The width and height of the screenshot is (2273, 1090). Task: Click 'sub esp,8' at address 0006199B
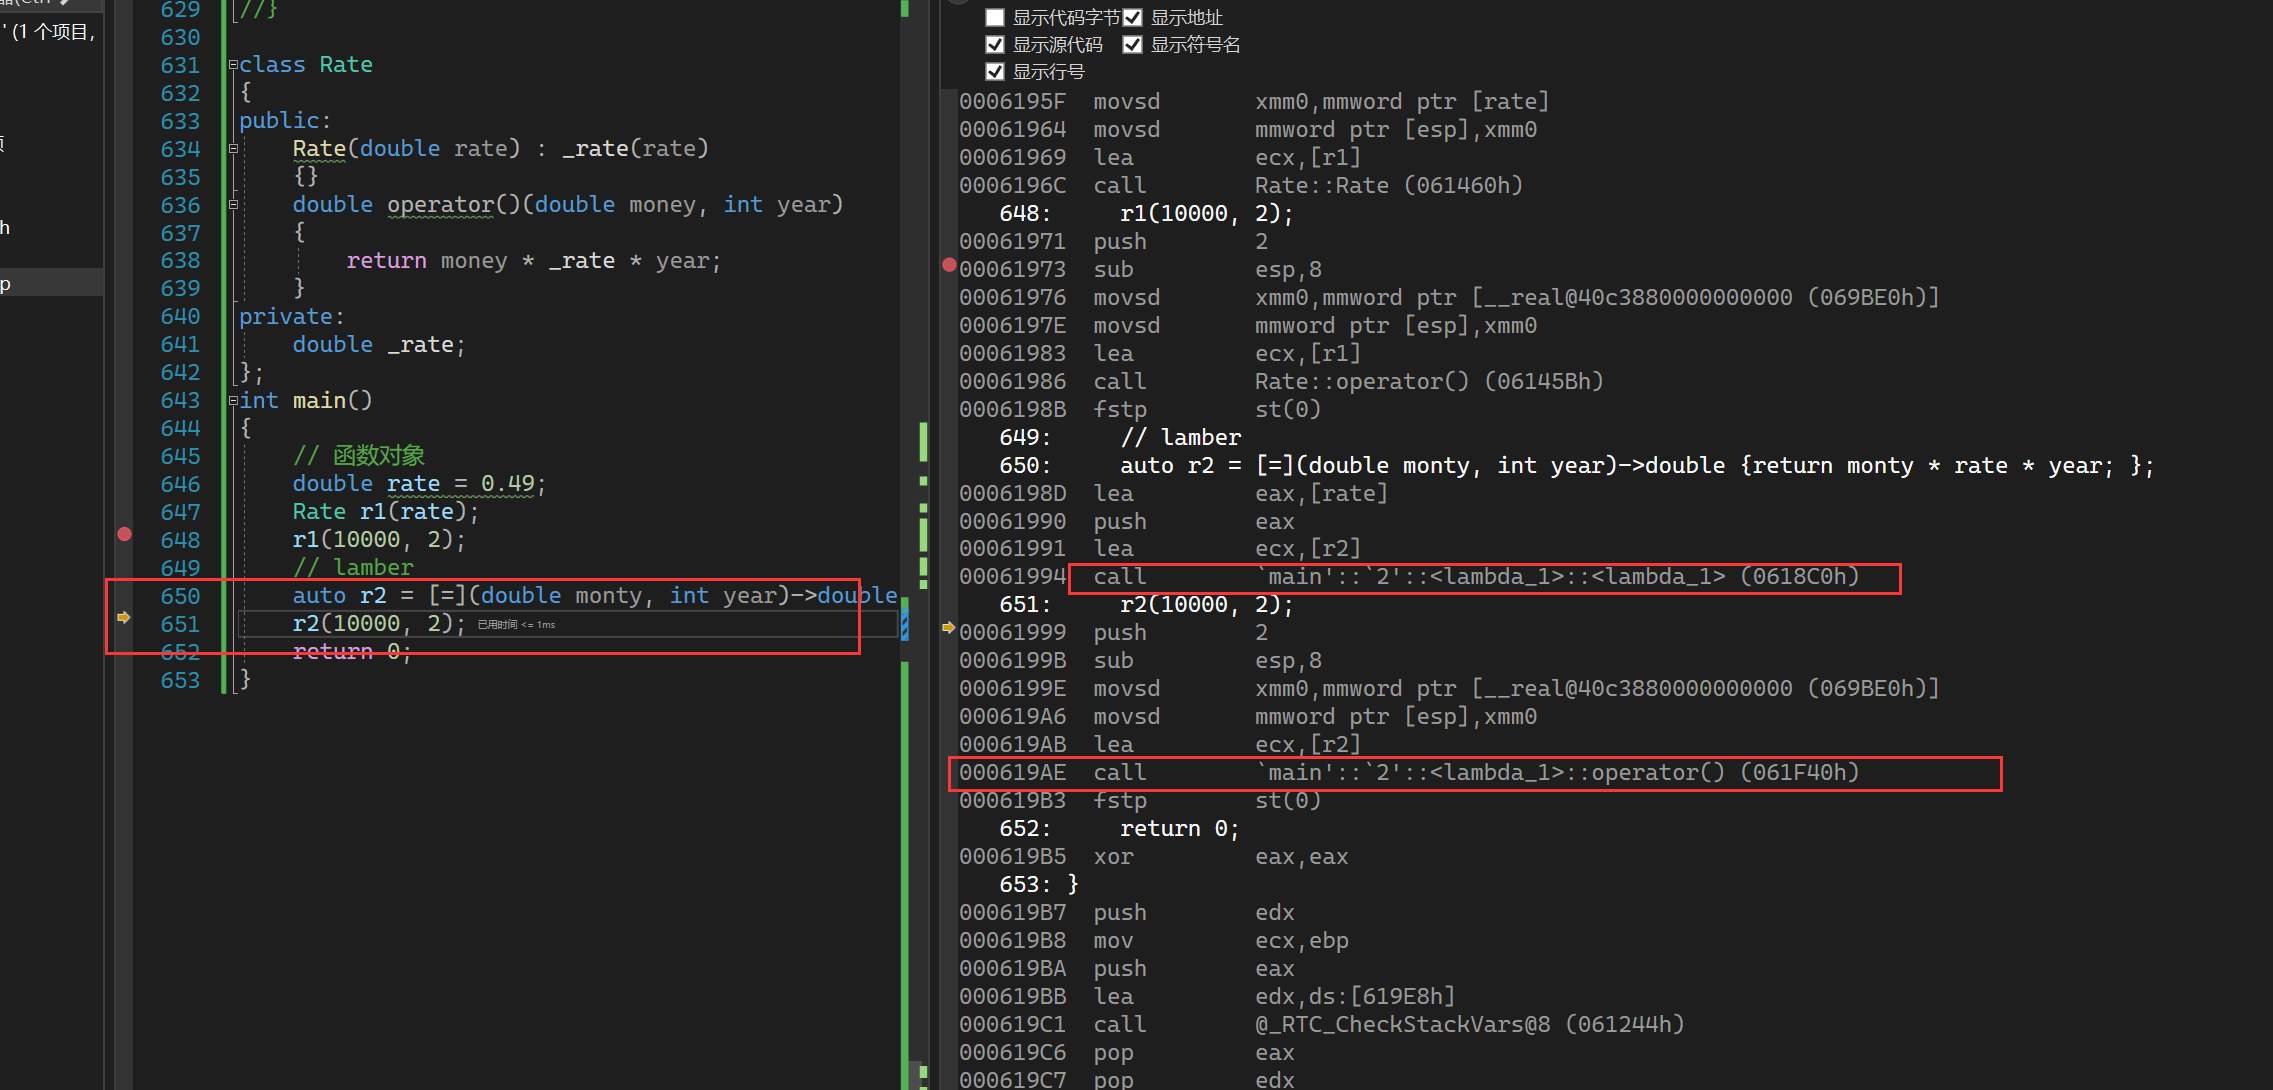point(1141,661)
